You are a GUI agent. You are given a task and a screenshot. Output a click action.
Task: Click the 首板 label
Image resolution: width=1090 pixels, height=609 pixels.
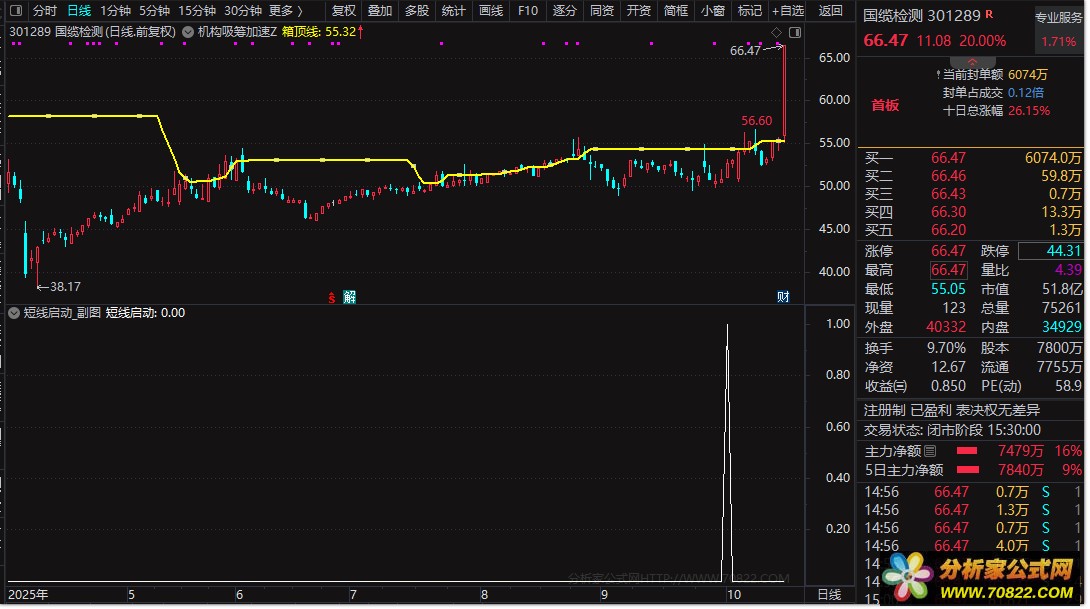pos(886,105)
